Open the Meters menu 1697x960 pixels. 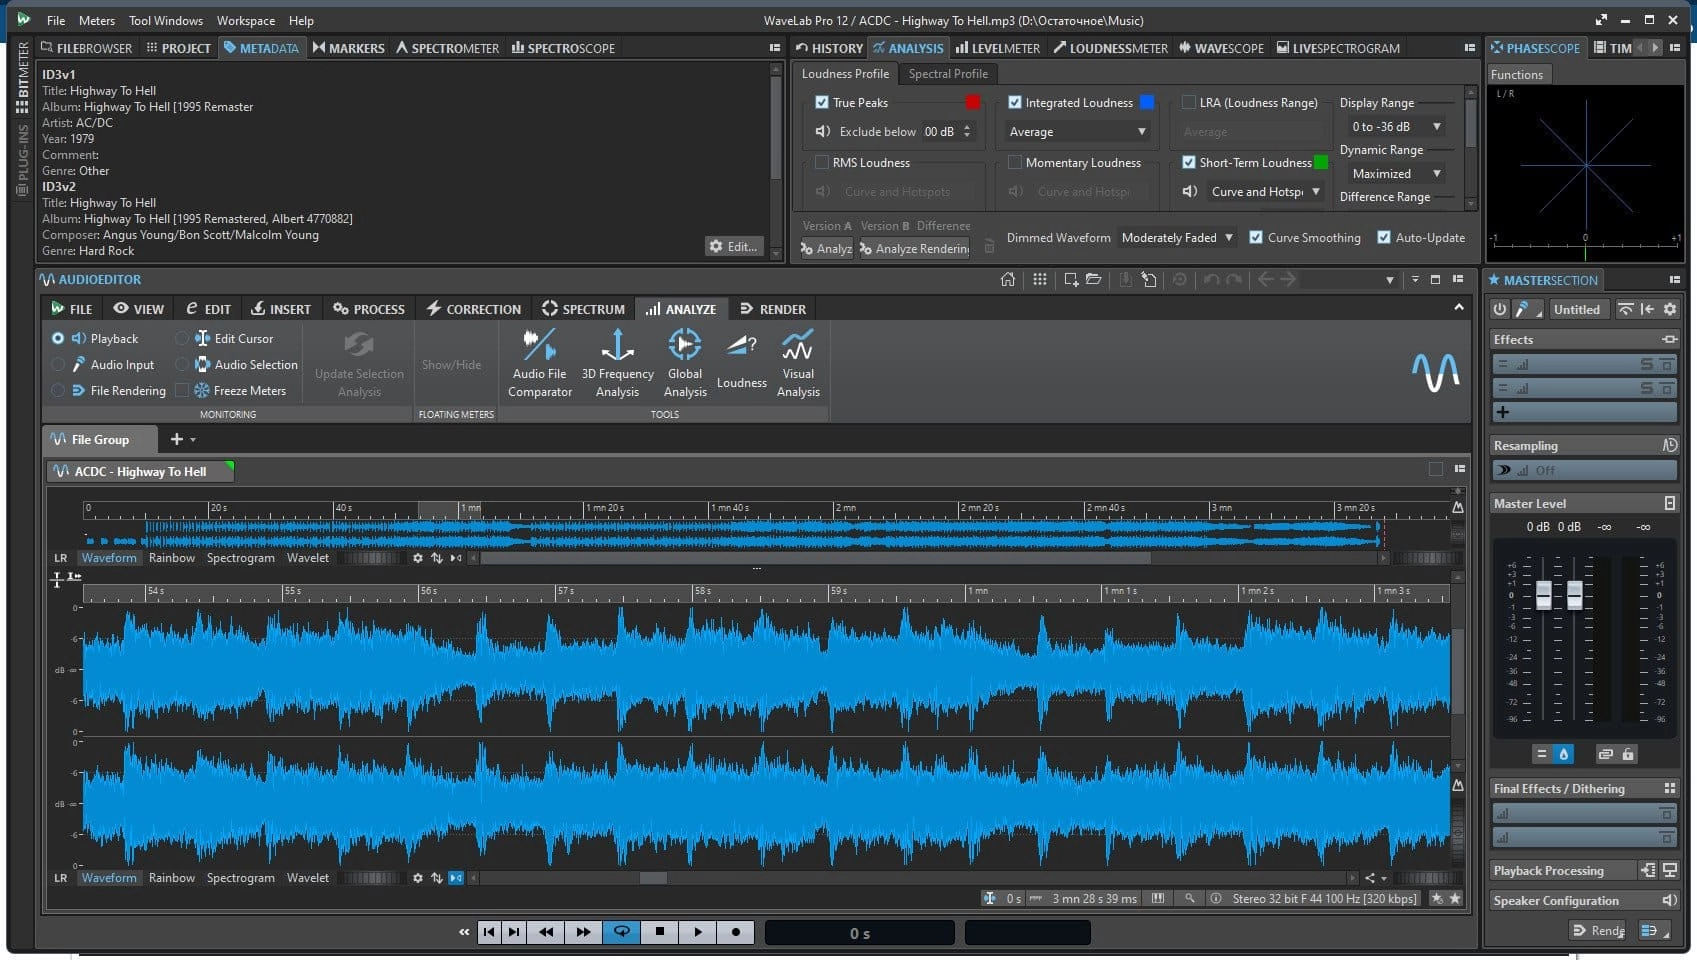[x=97, y=20]
